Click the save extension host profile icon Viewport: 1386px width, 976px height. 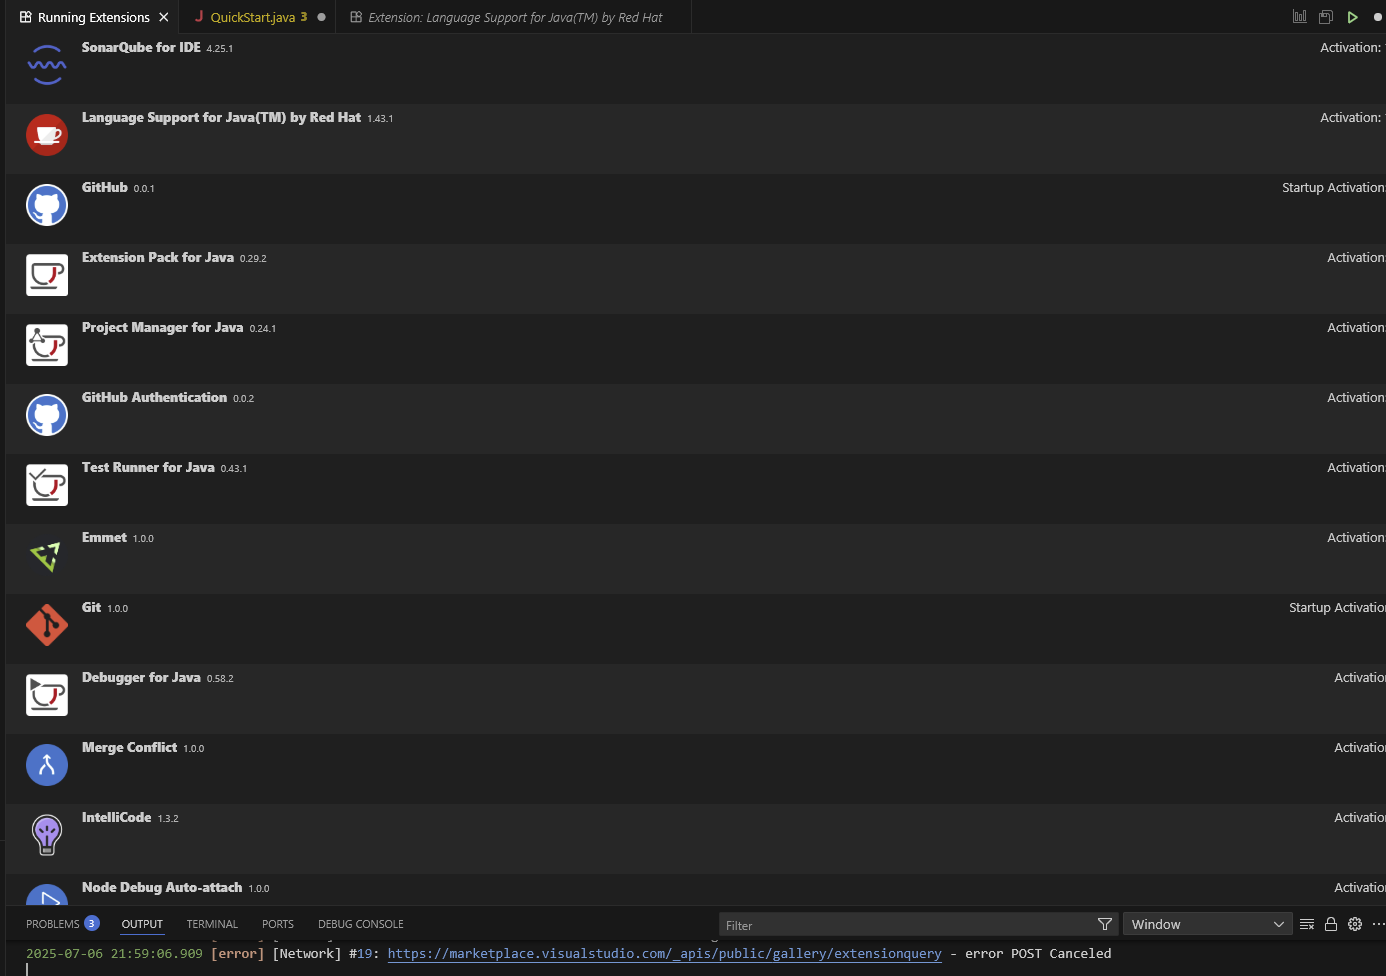click(x=1326, y=17)
